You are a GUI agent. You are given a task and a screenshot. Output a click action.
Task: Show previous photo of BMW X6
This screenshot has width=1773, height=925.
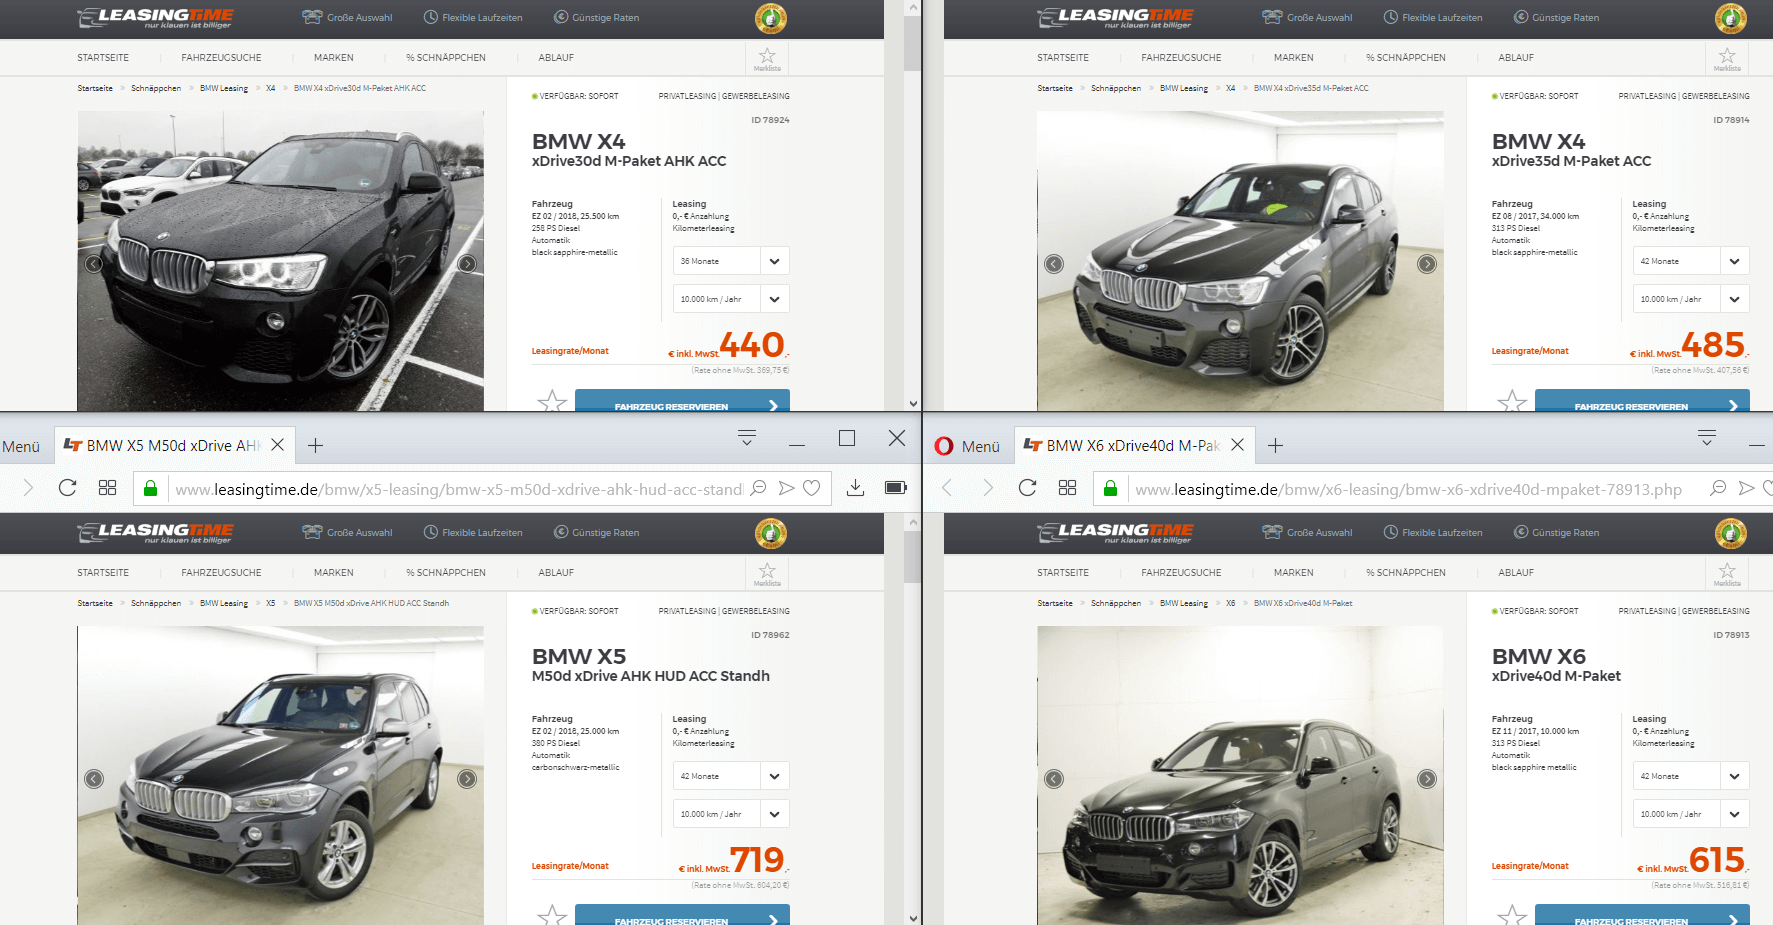1054,779
